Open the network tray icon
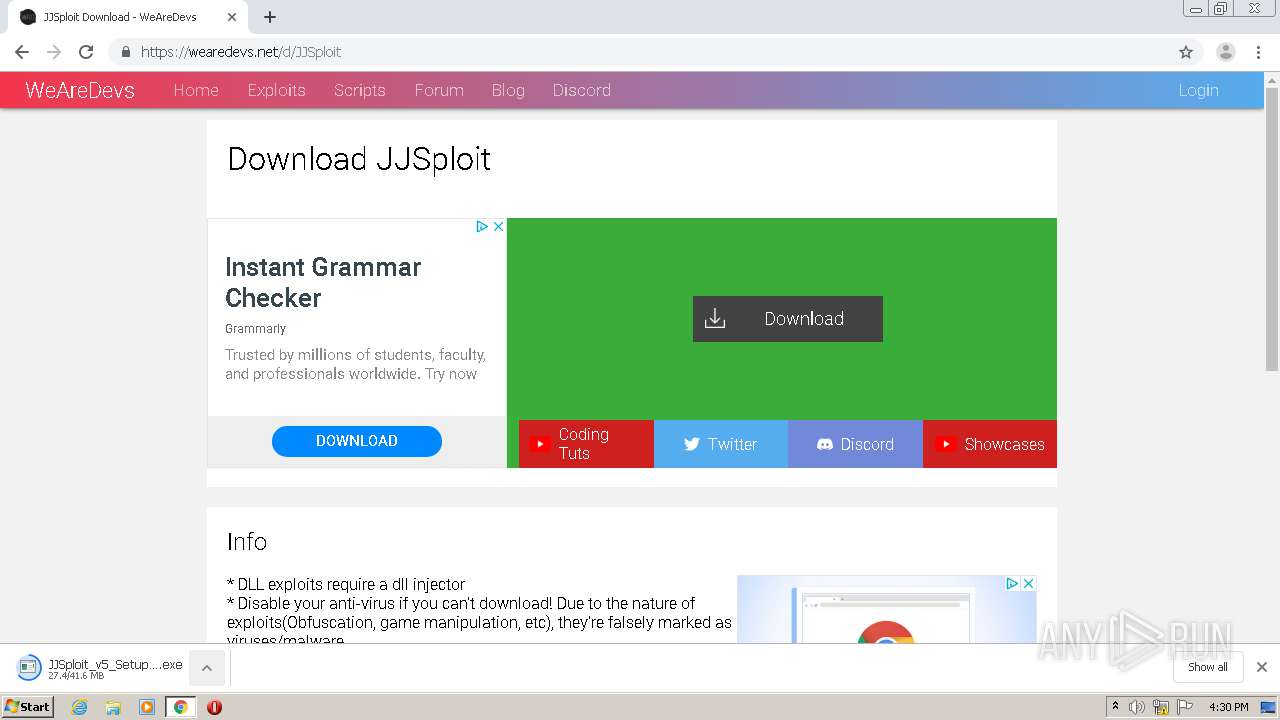Screen dimensions: 1280x720 (x=1161, y=707)
